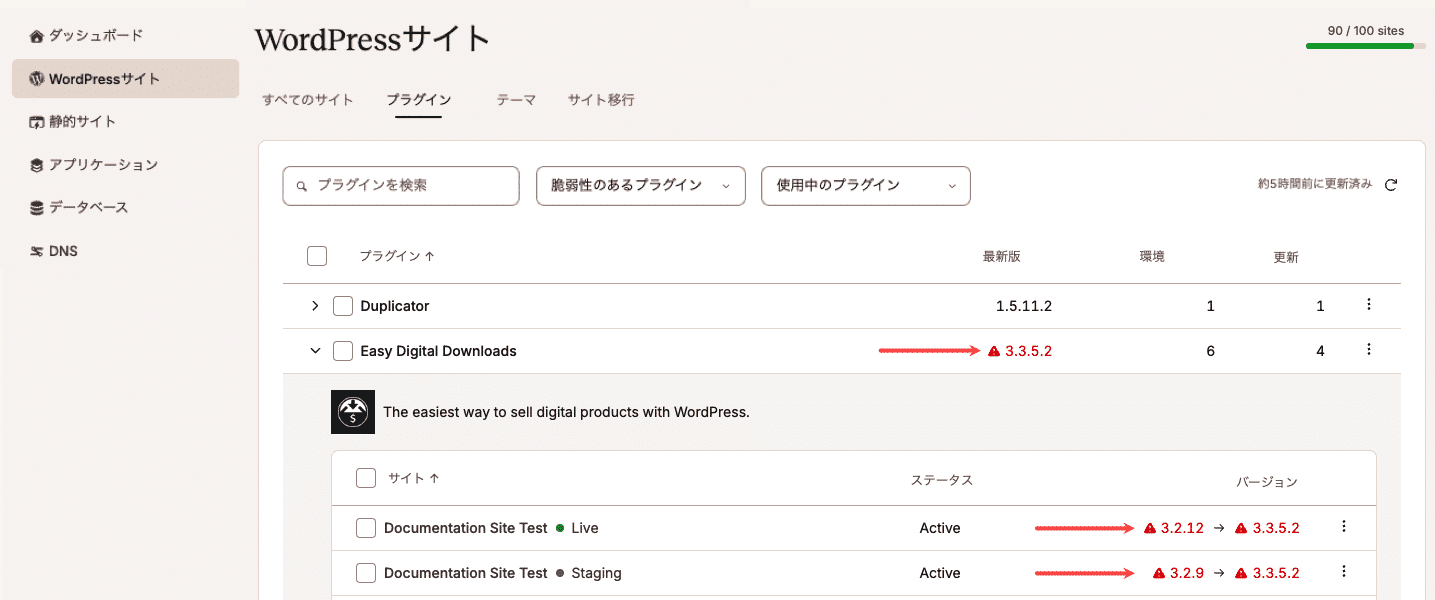Select the プラグイン tab
Screen dimensions: 1435x600
point(418,100)
